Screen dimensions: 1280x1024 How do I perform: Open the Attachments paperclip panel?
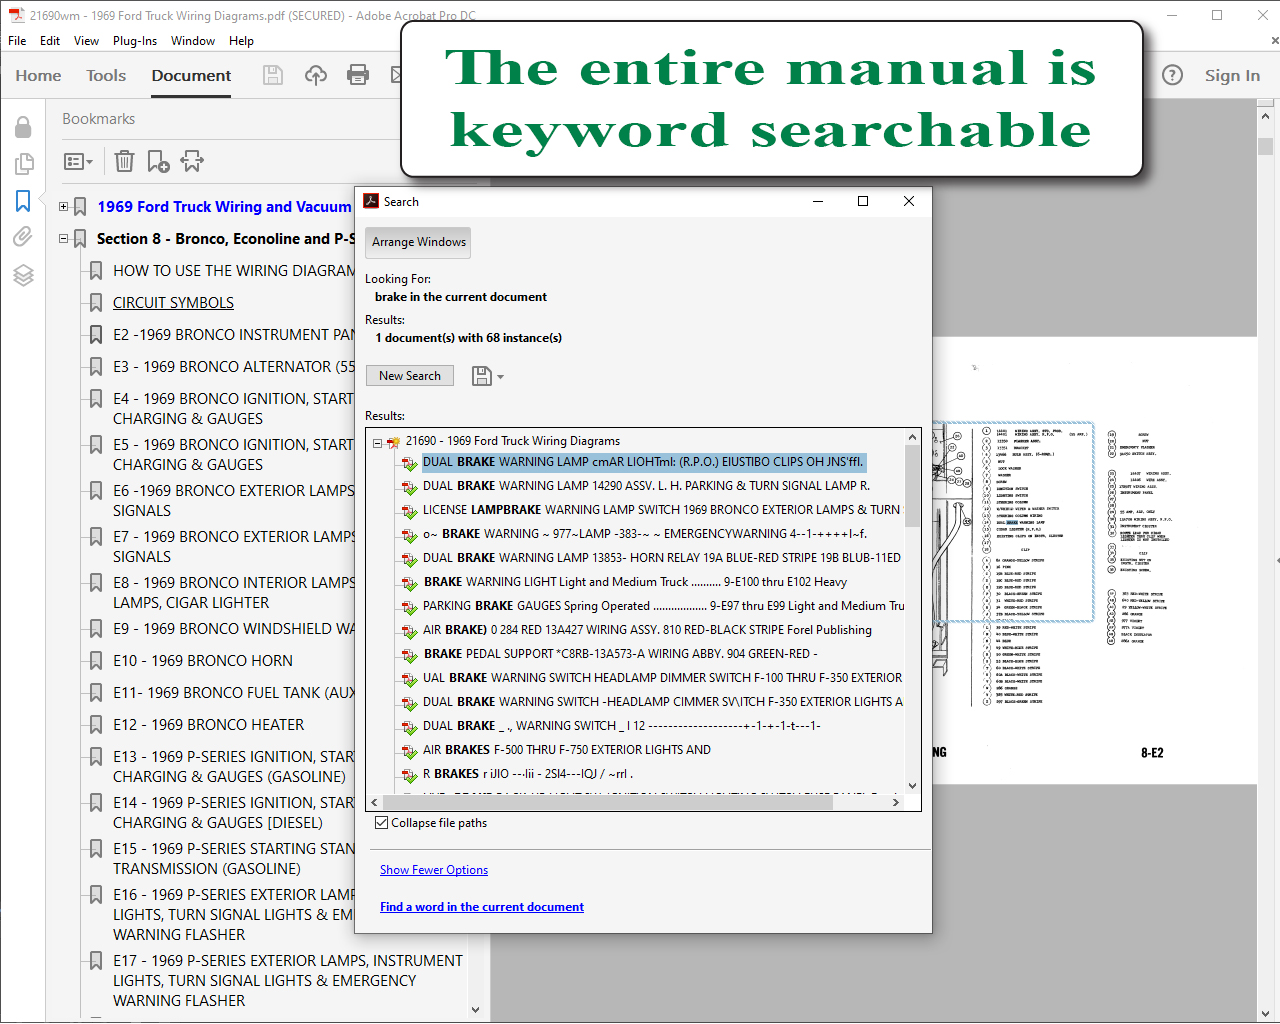tap(23, 237)
